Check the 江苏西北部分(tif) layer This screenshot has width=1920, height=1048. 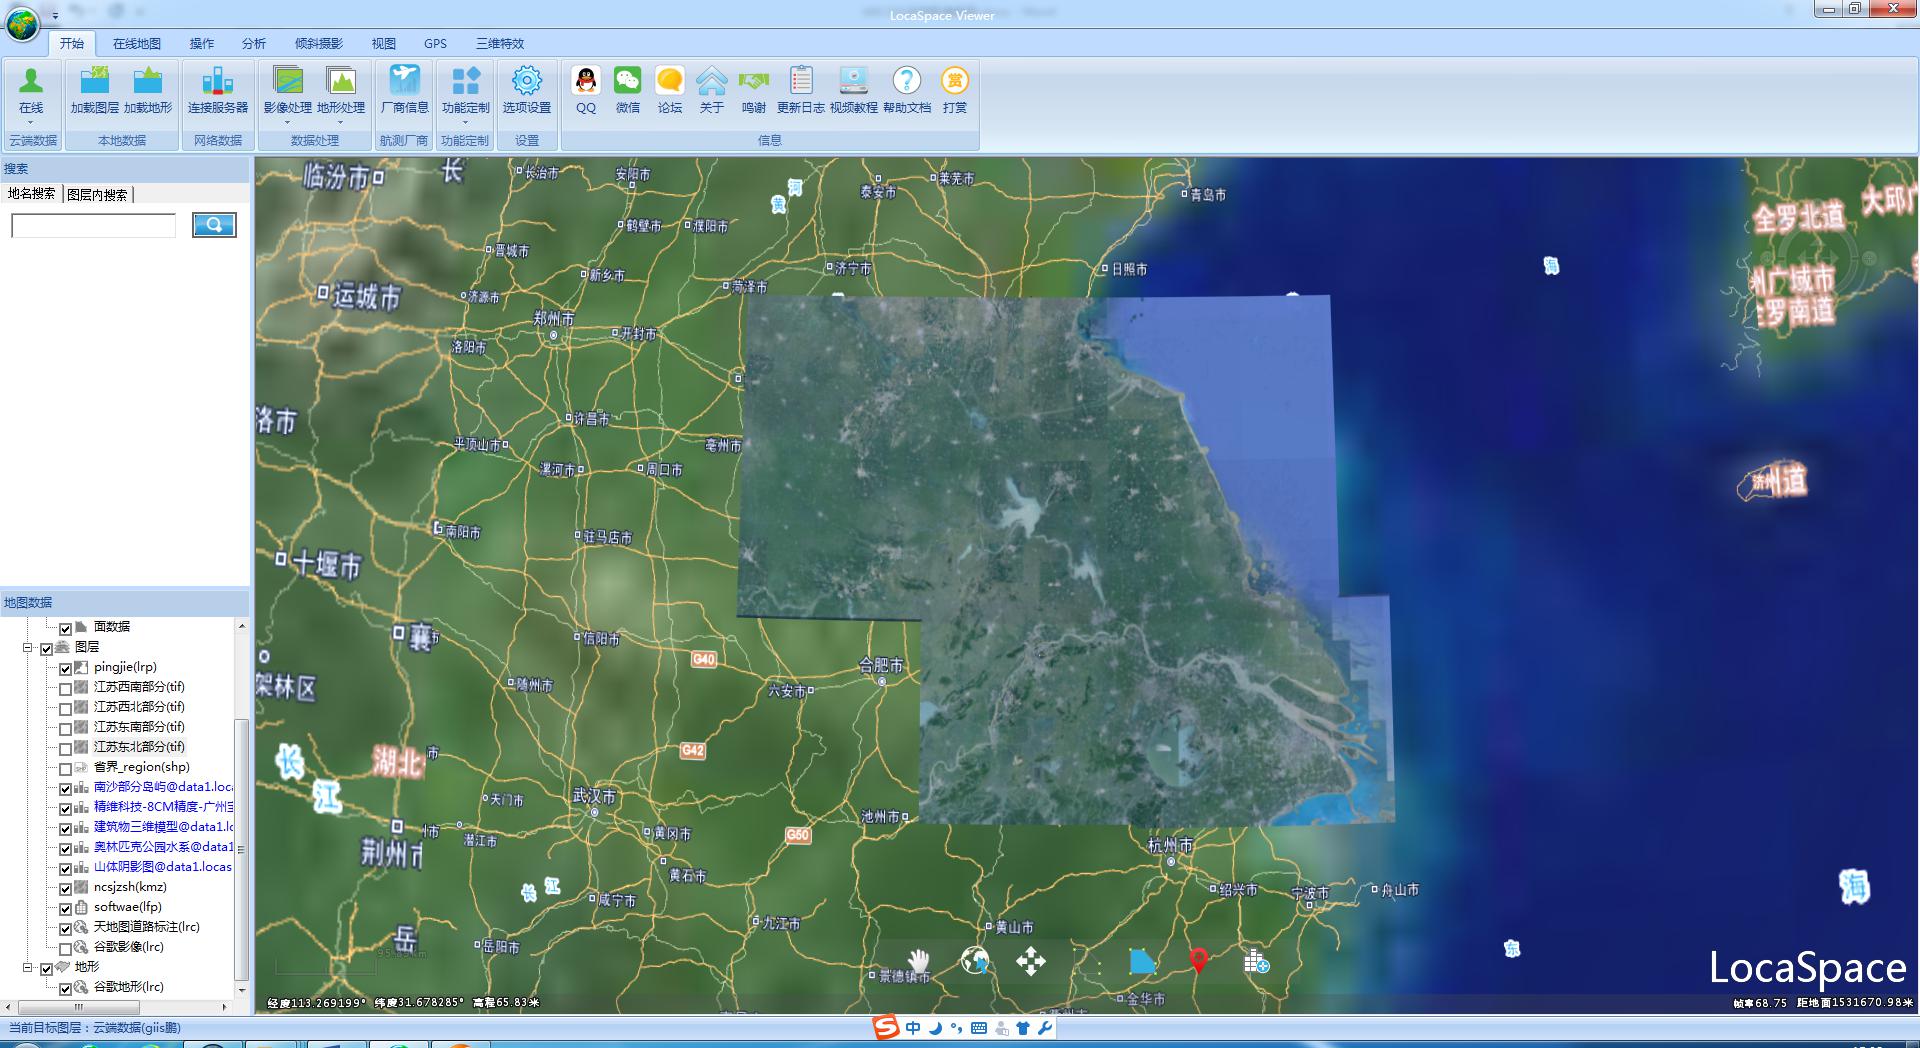(x=66, y=708)
